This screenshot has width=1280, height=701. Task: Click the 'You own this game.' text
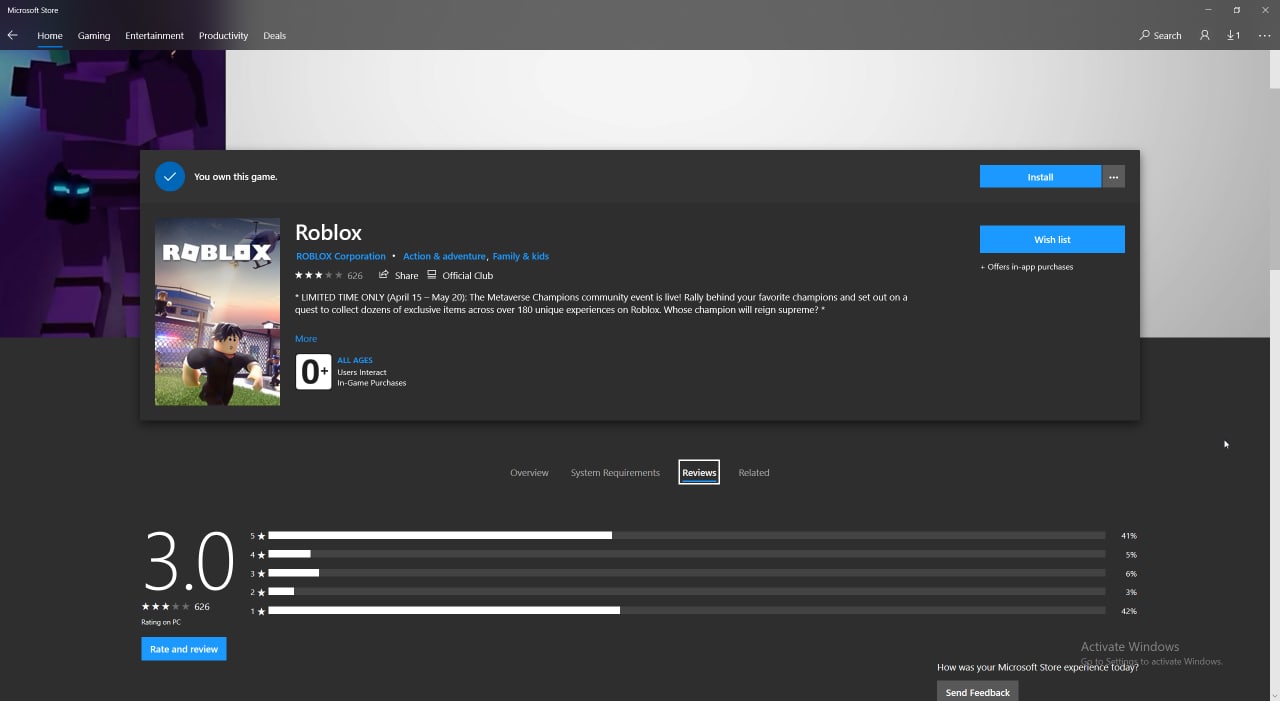click(236, 177)
